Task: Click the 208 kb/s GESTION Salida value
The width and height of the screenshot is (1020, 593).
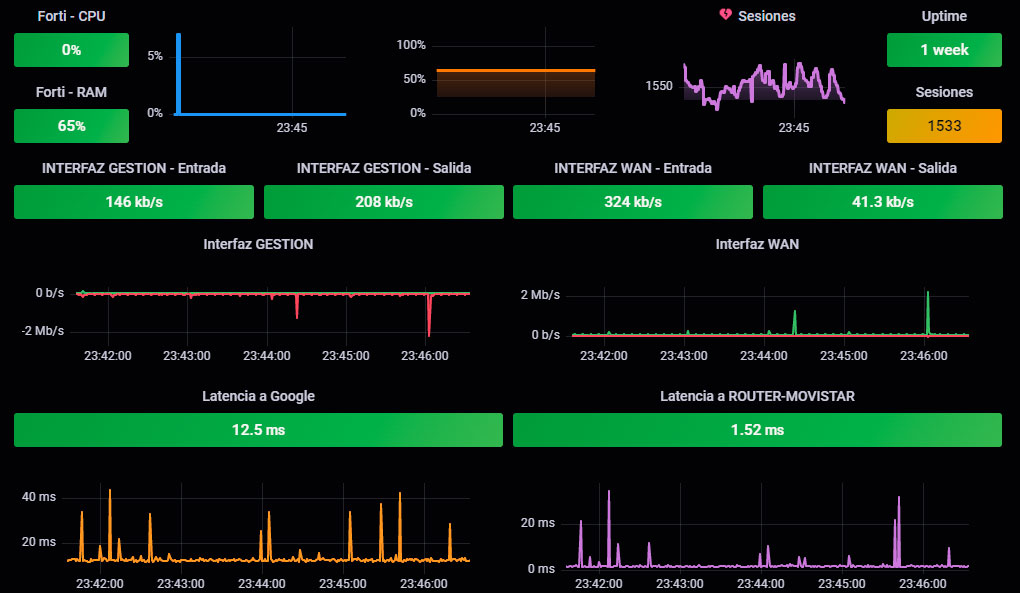Action: pos(383,202)
